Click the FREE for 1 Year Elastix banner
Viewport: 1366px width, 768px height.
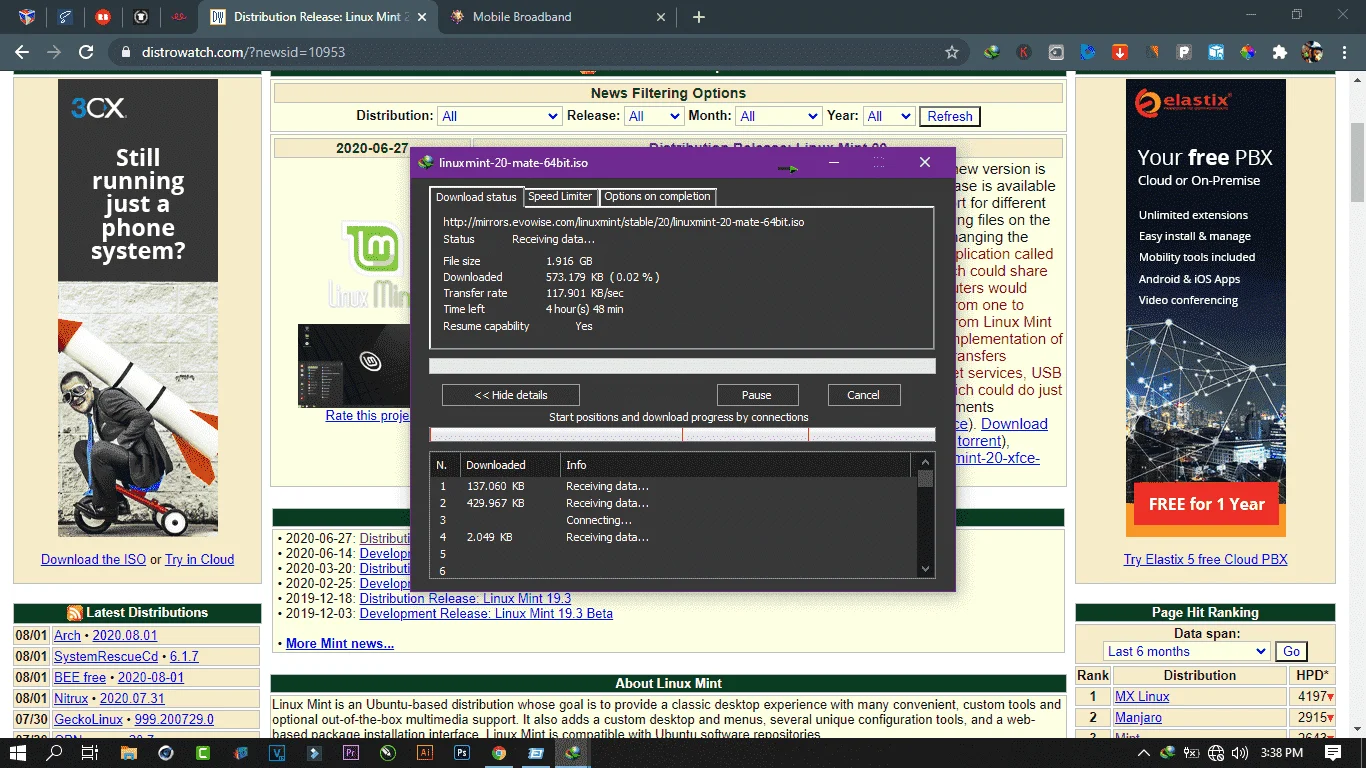coord(1206,505)
